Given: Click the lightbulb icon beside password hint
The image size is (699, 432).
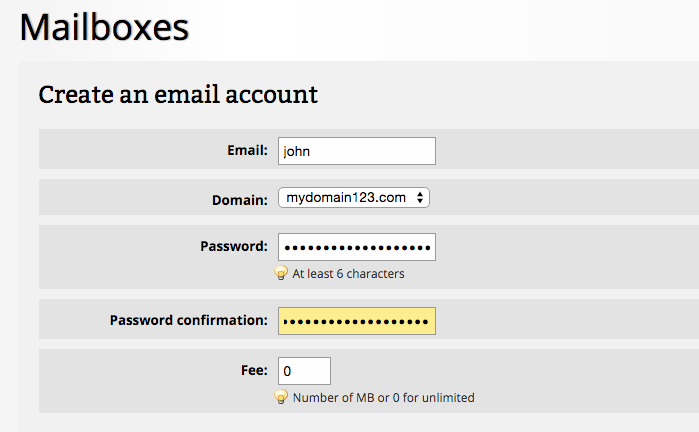Looking at the screenshot, I should tap(282, 272).
